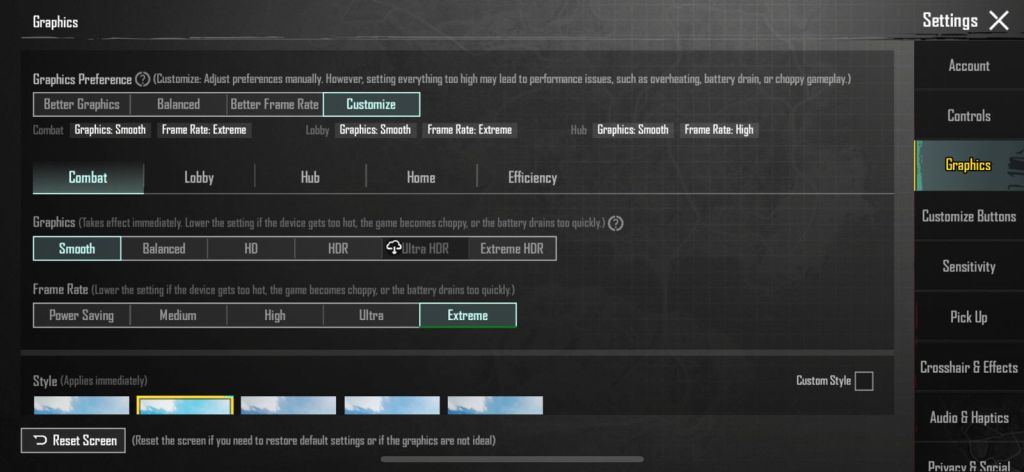This screenshot has height=472, width=1024.
Task: Set frame rate to Extreme
Action: click(468, 316)
